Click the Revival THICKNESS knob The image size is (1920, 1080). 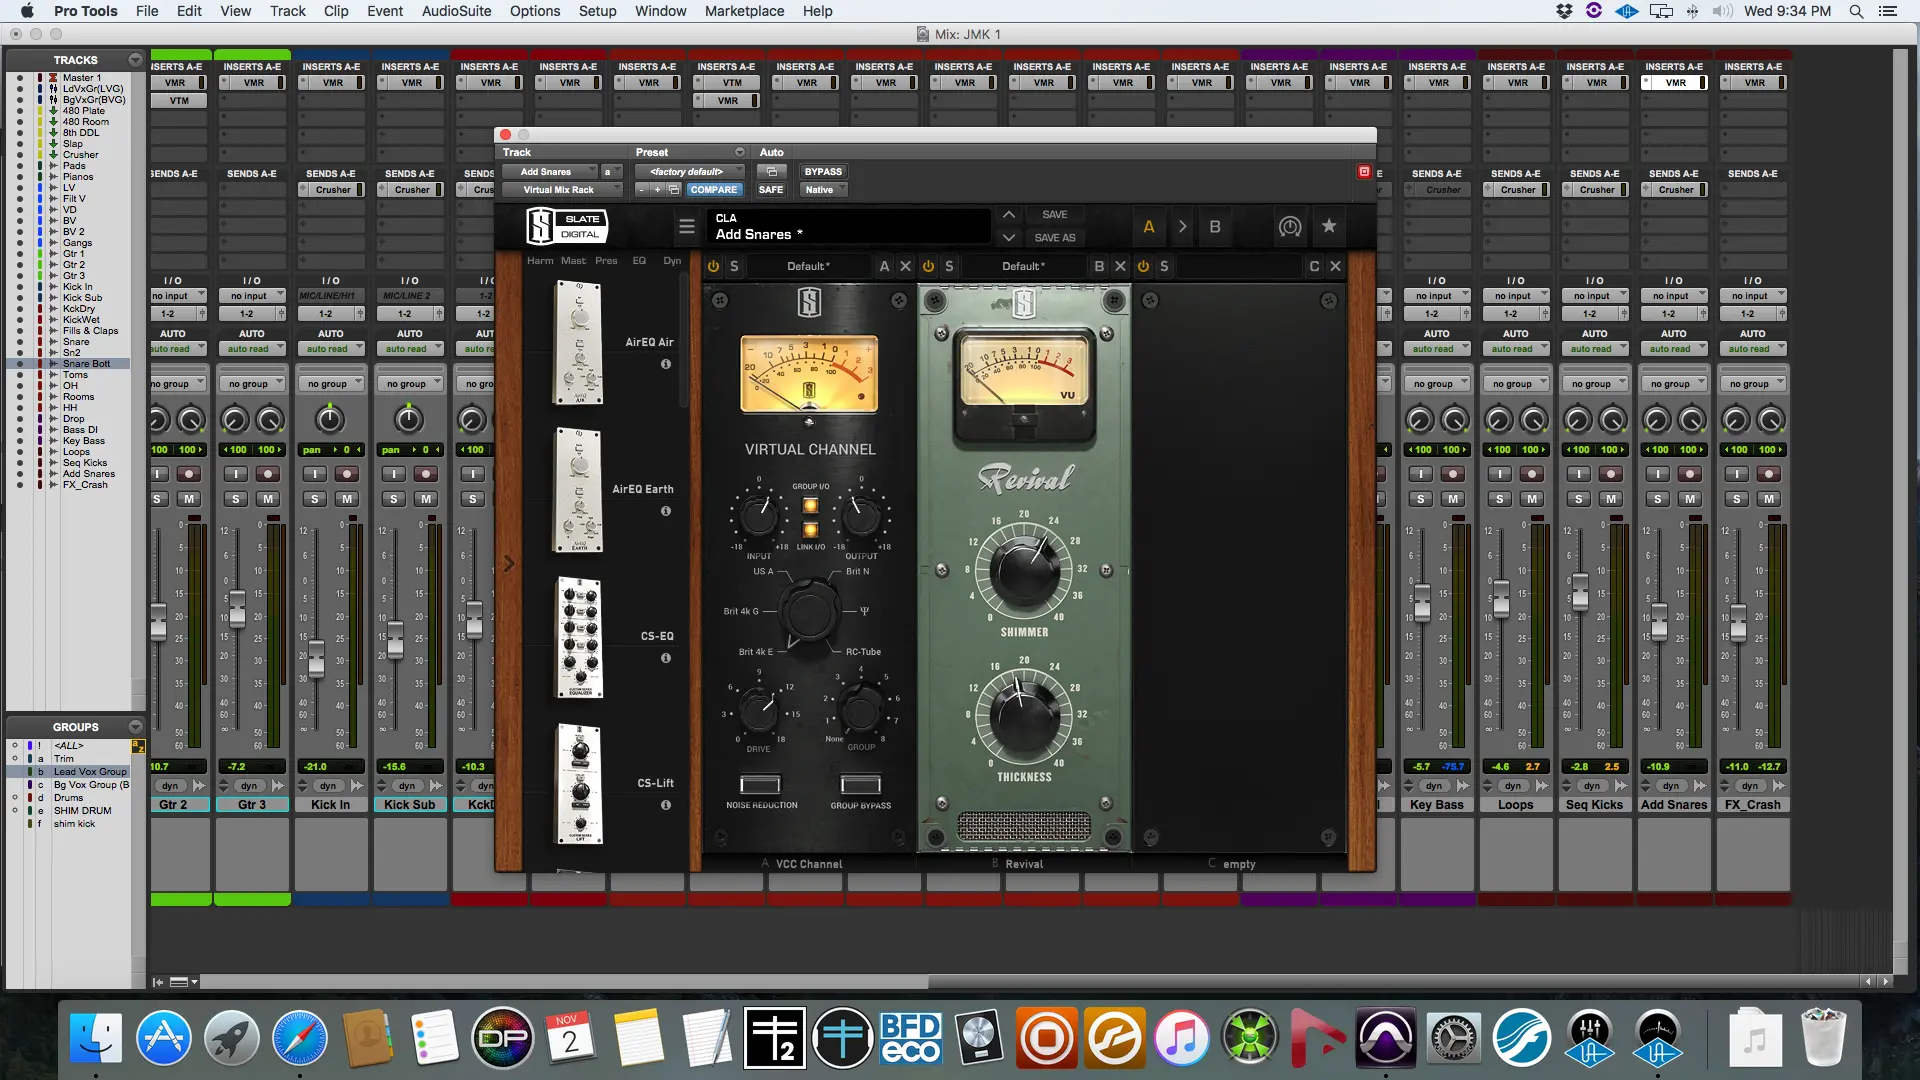pyautogui.click(x=1024, y=714)
